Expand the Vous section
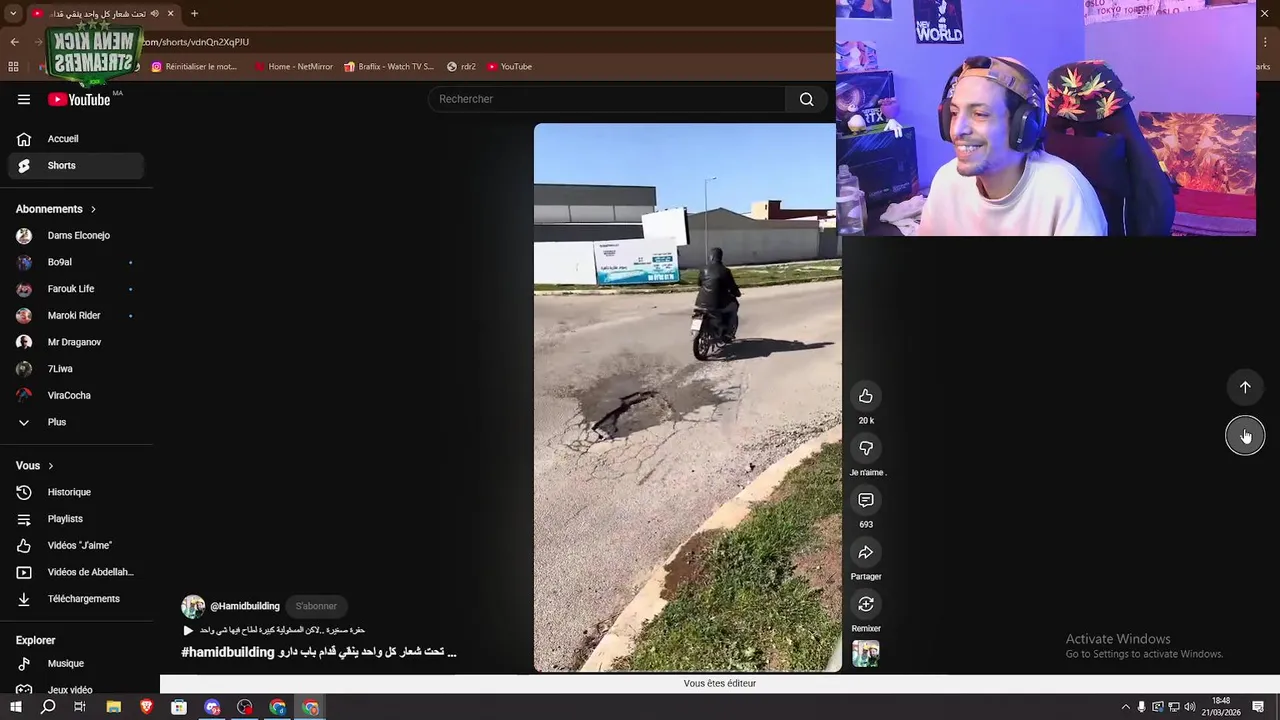 pos(35,466)
